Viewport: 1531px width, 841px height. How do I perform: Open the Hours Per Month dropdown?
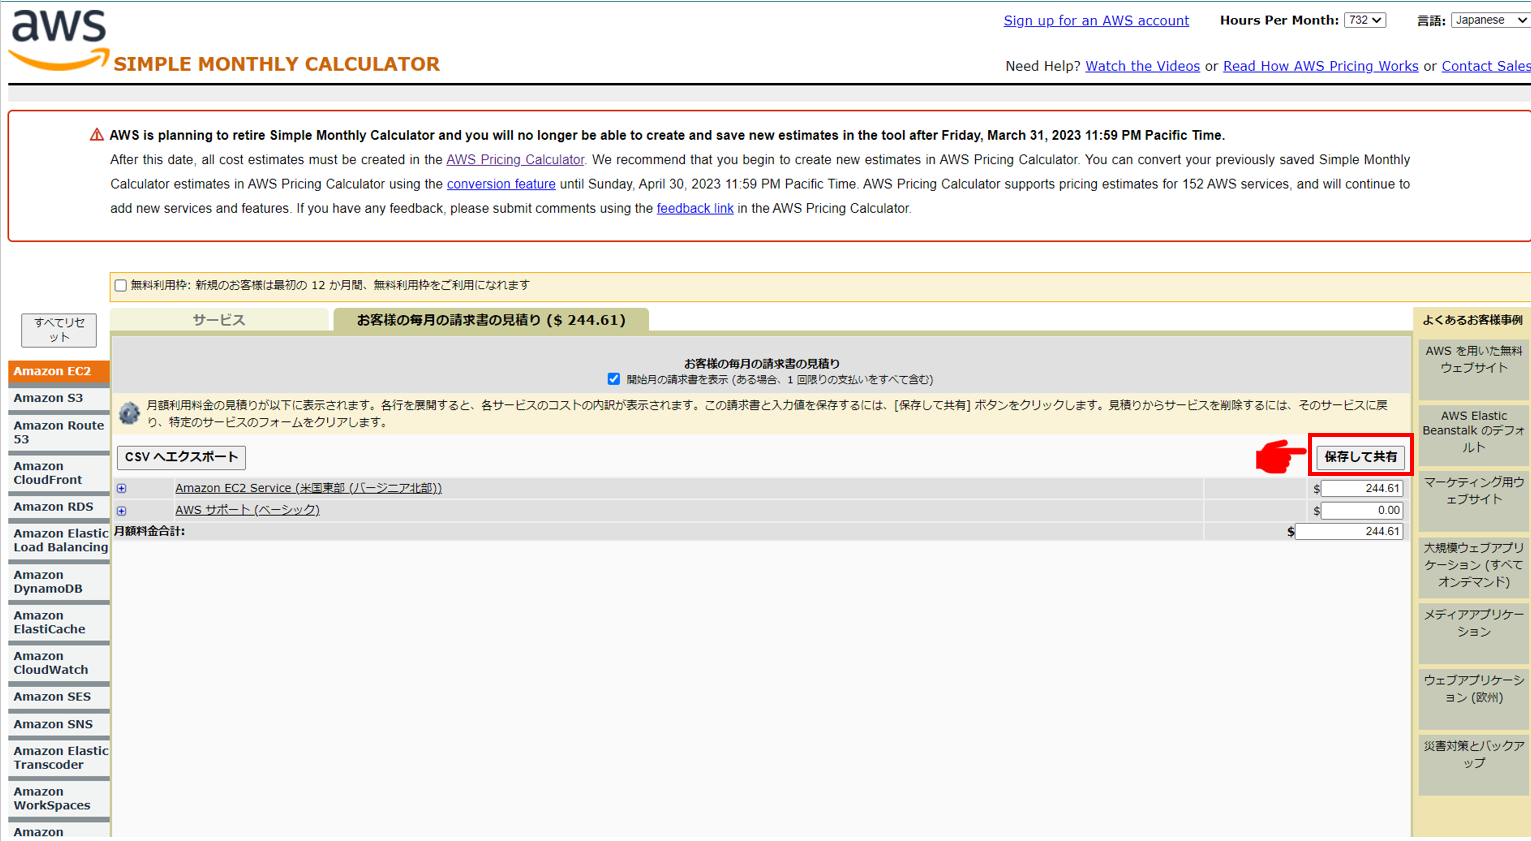tap(1364, 20)
